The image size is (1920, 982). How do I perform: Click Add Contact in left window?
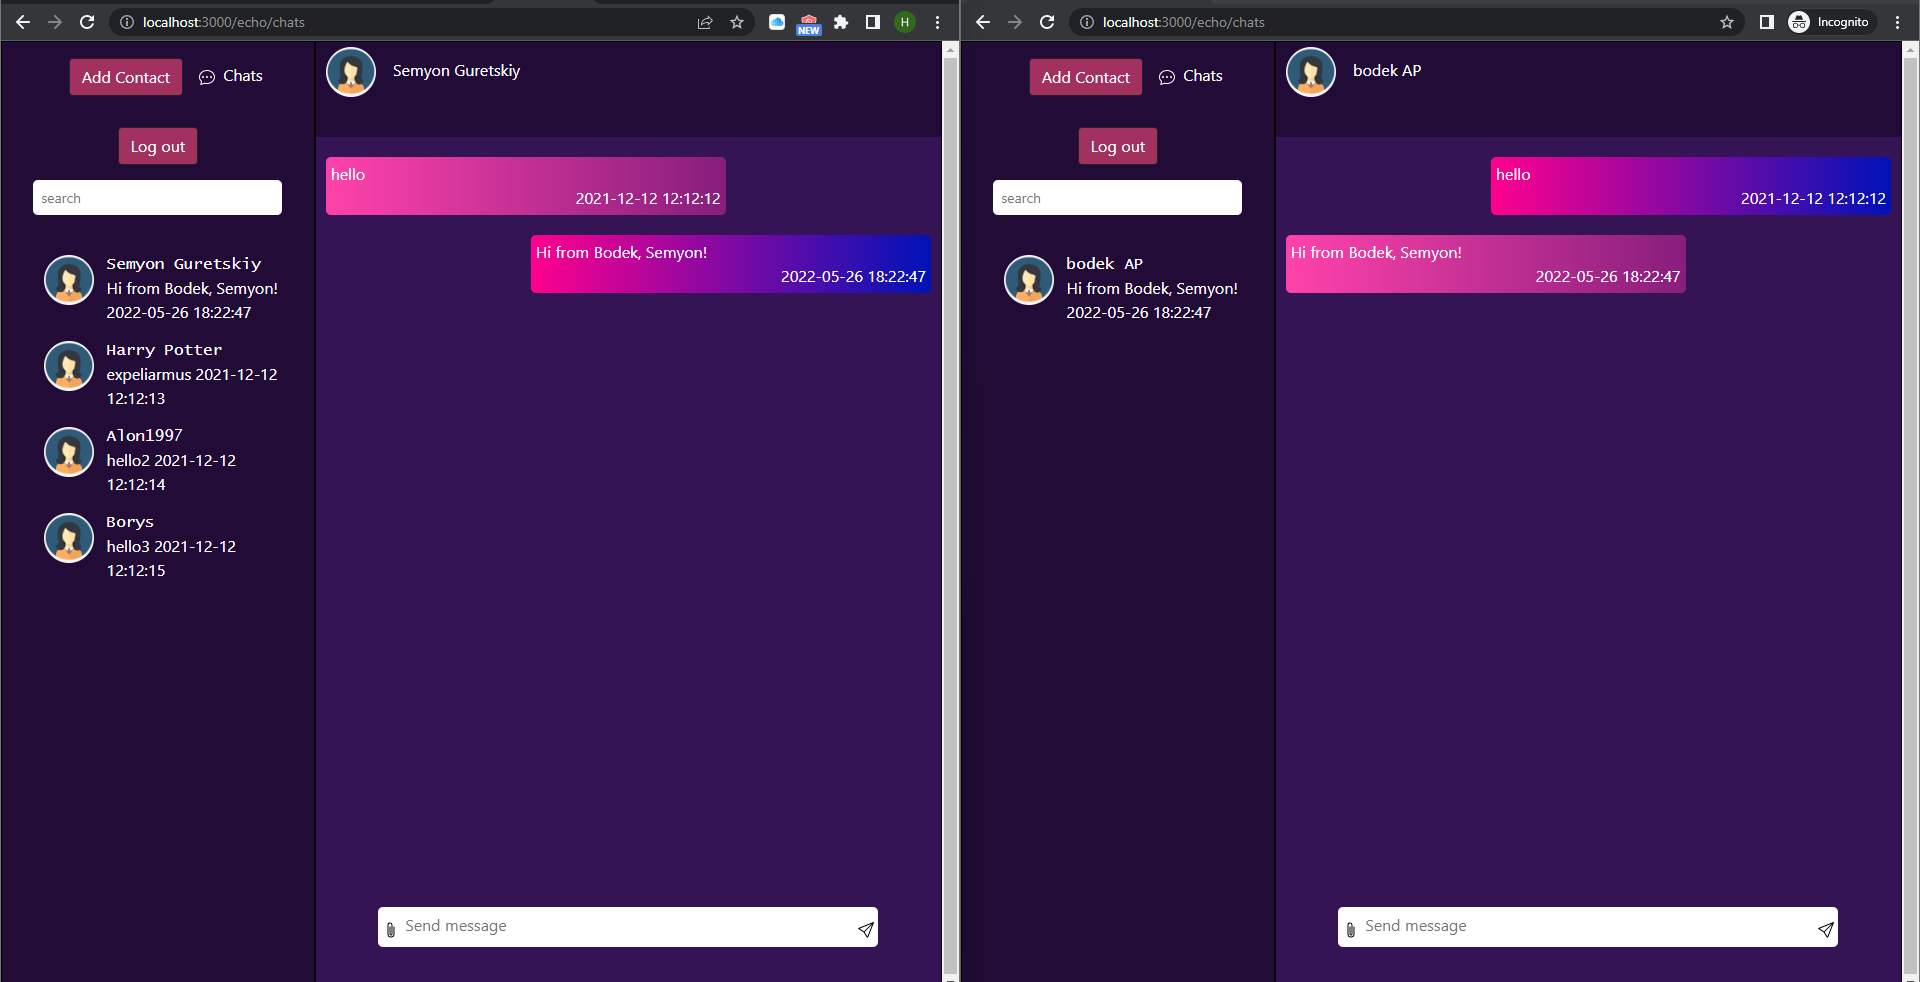pyautogui.click(x=126, y=77)
